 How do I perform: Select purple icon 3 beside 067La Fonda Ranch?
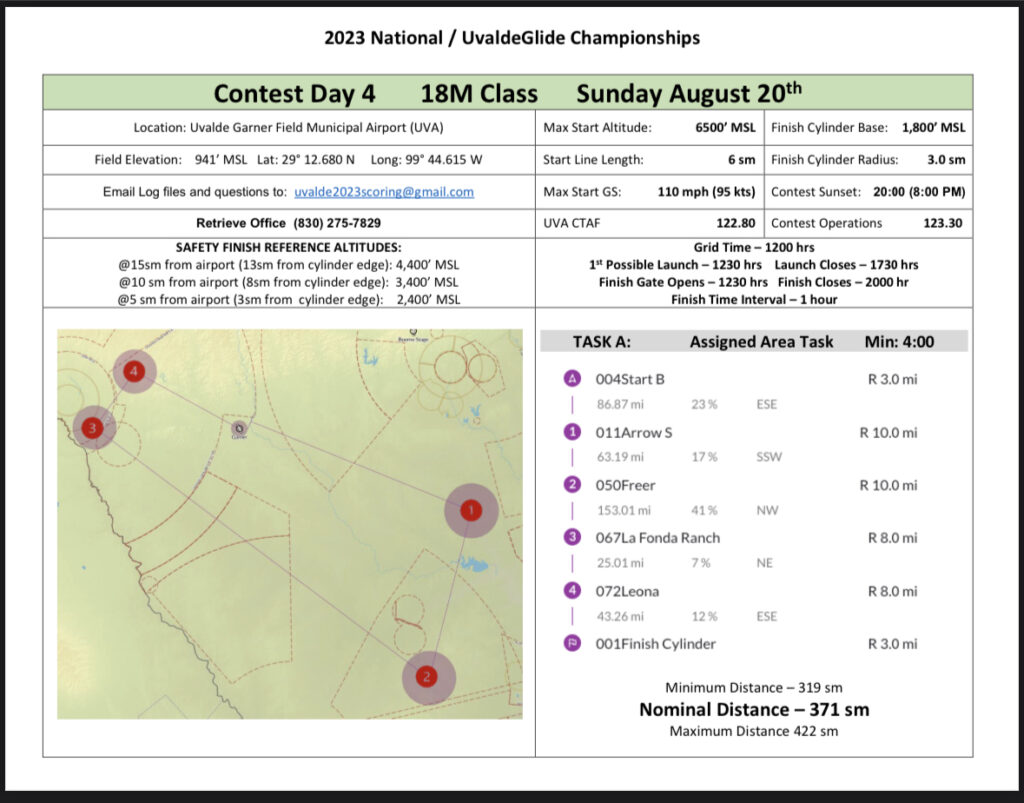572,538
